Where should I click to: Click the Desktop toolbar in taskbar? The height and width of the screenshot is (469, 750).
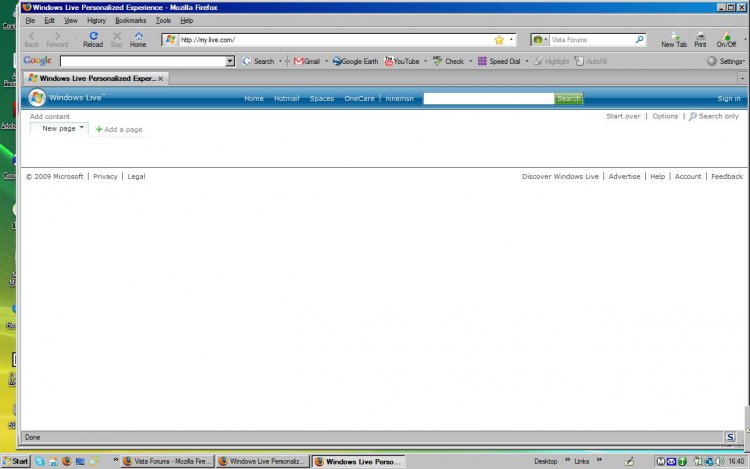click(546, 461)
